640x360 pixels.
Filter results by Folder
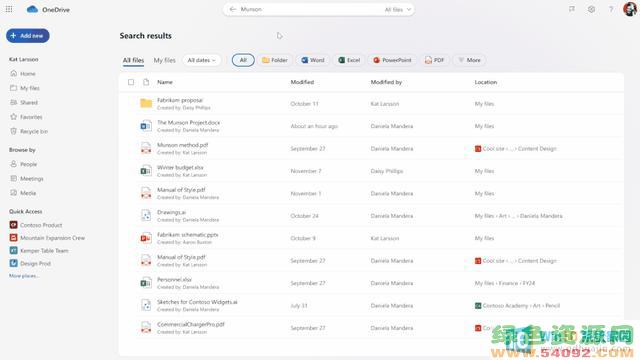pyautogui.click(x=275, y=60)
